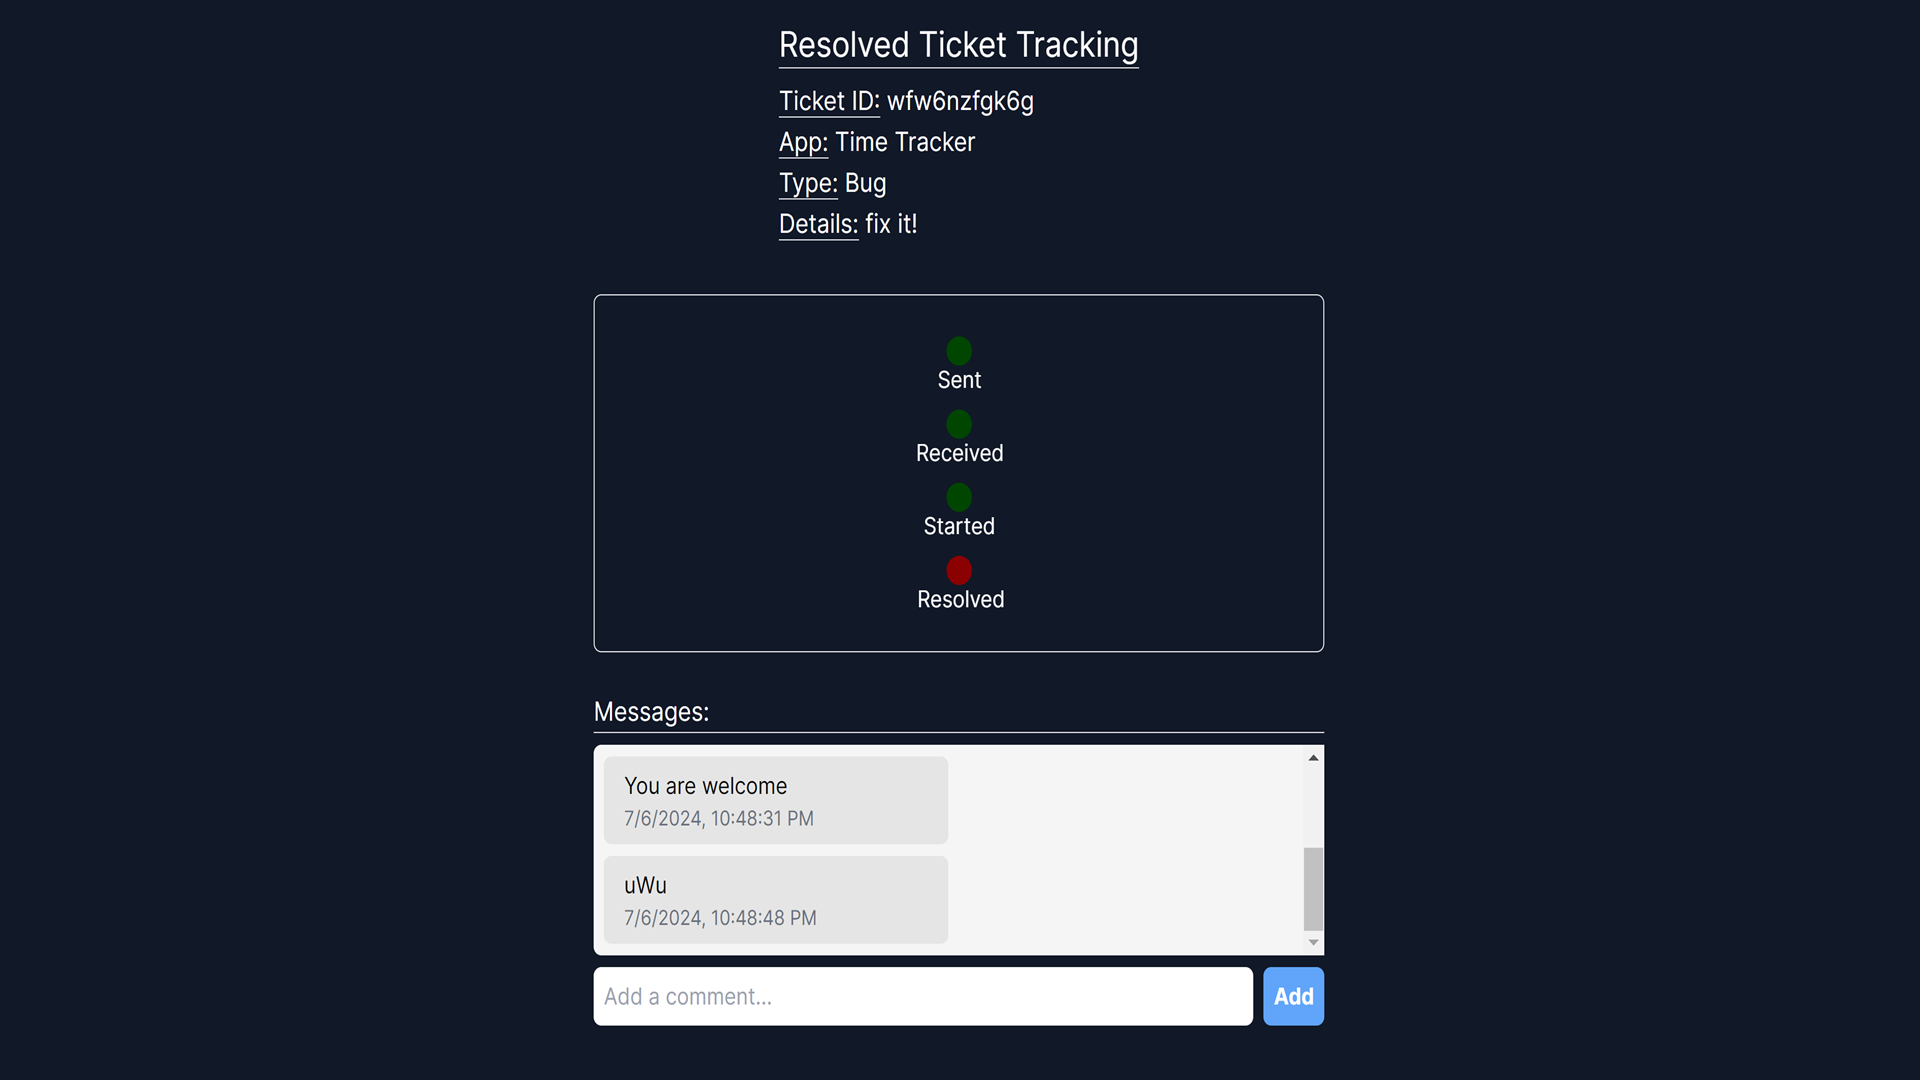Select the Sent status label
The height and width of the screenshot is (1080, 1920).
[959, 380]
